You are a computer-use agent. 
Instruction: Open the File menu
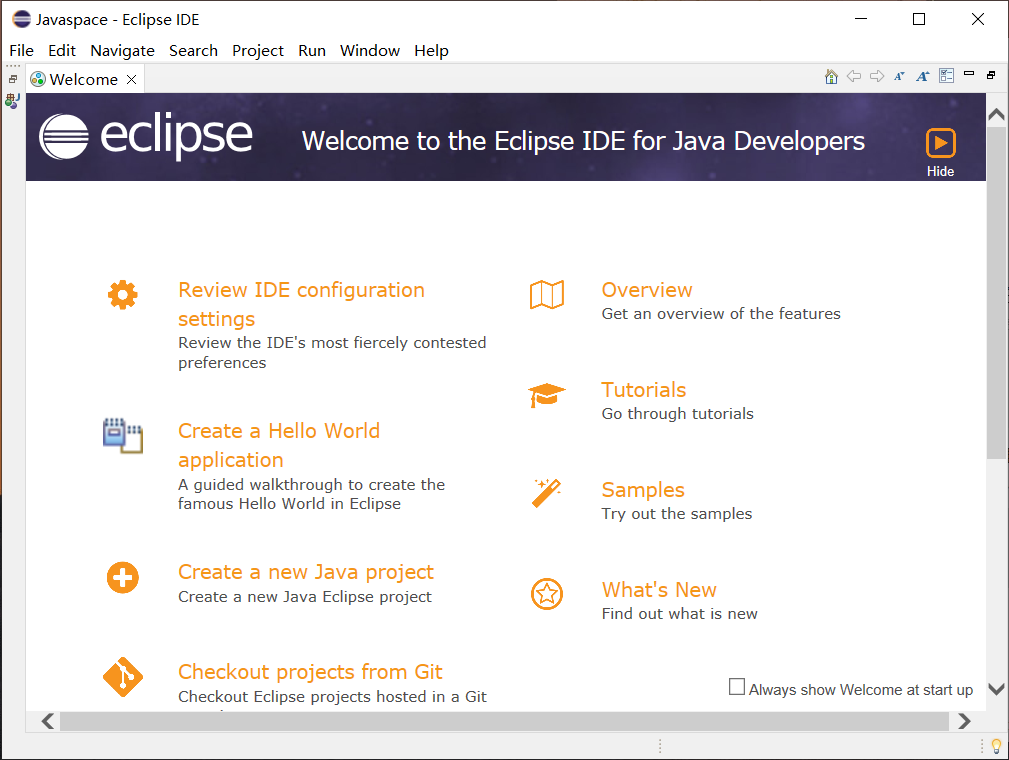[21, 50]
